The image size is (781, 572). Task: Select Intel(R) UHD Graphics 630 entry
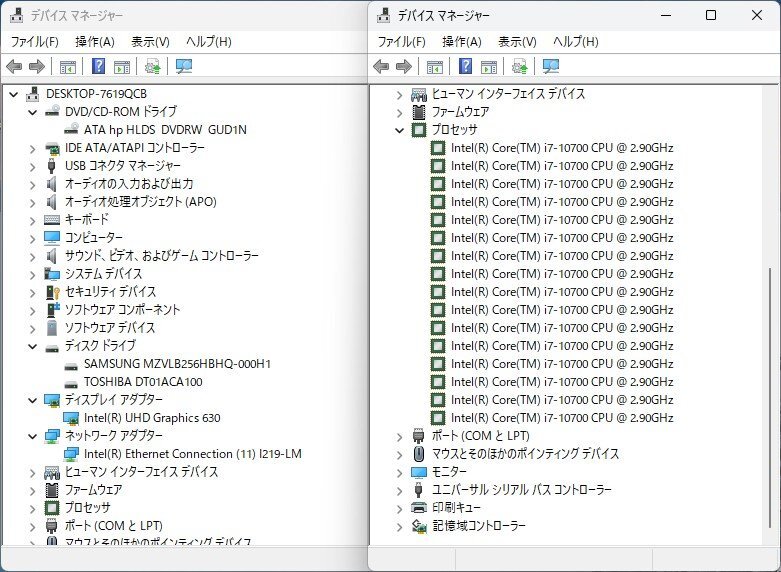click(152, 418)
